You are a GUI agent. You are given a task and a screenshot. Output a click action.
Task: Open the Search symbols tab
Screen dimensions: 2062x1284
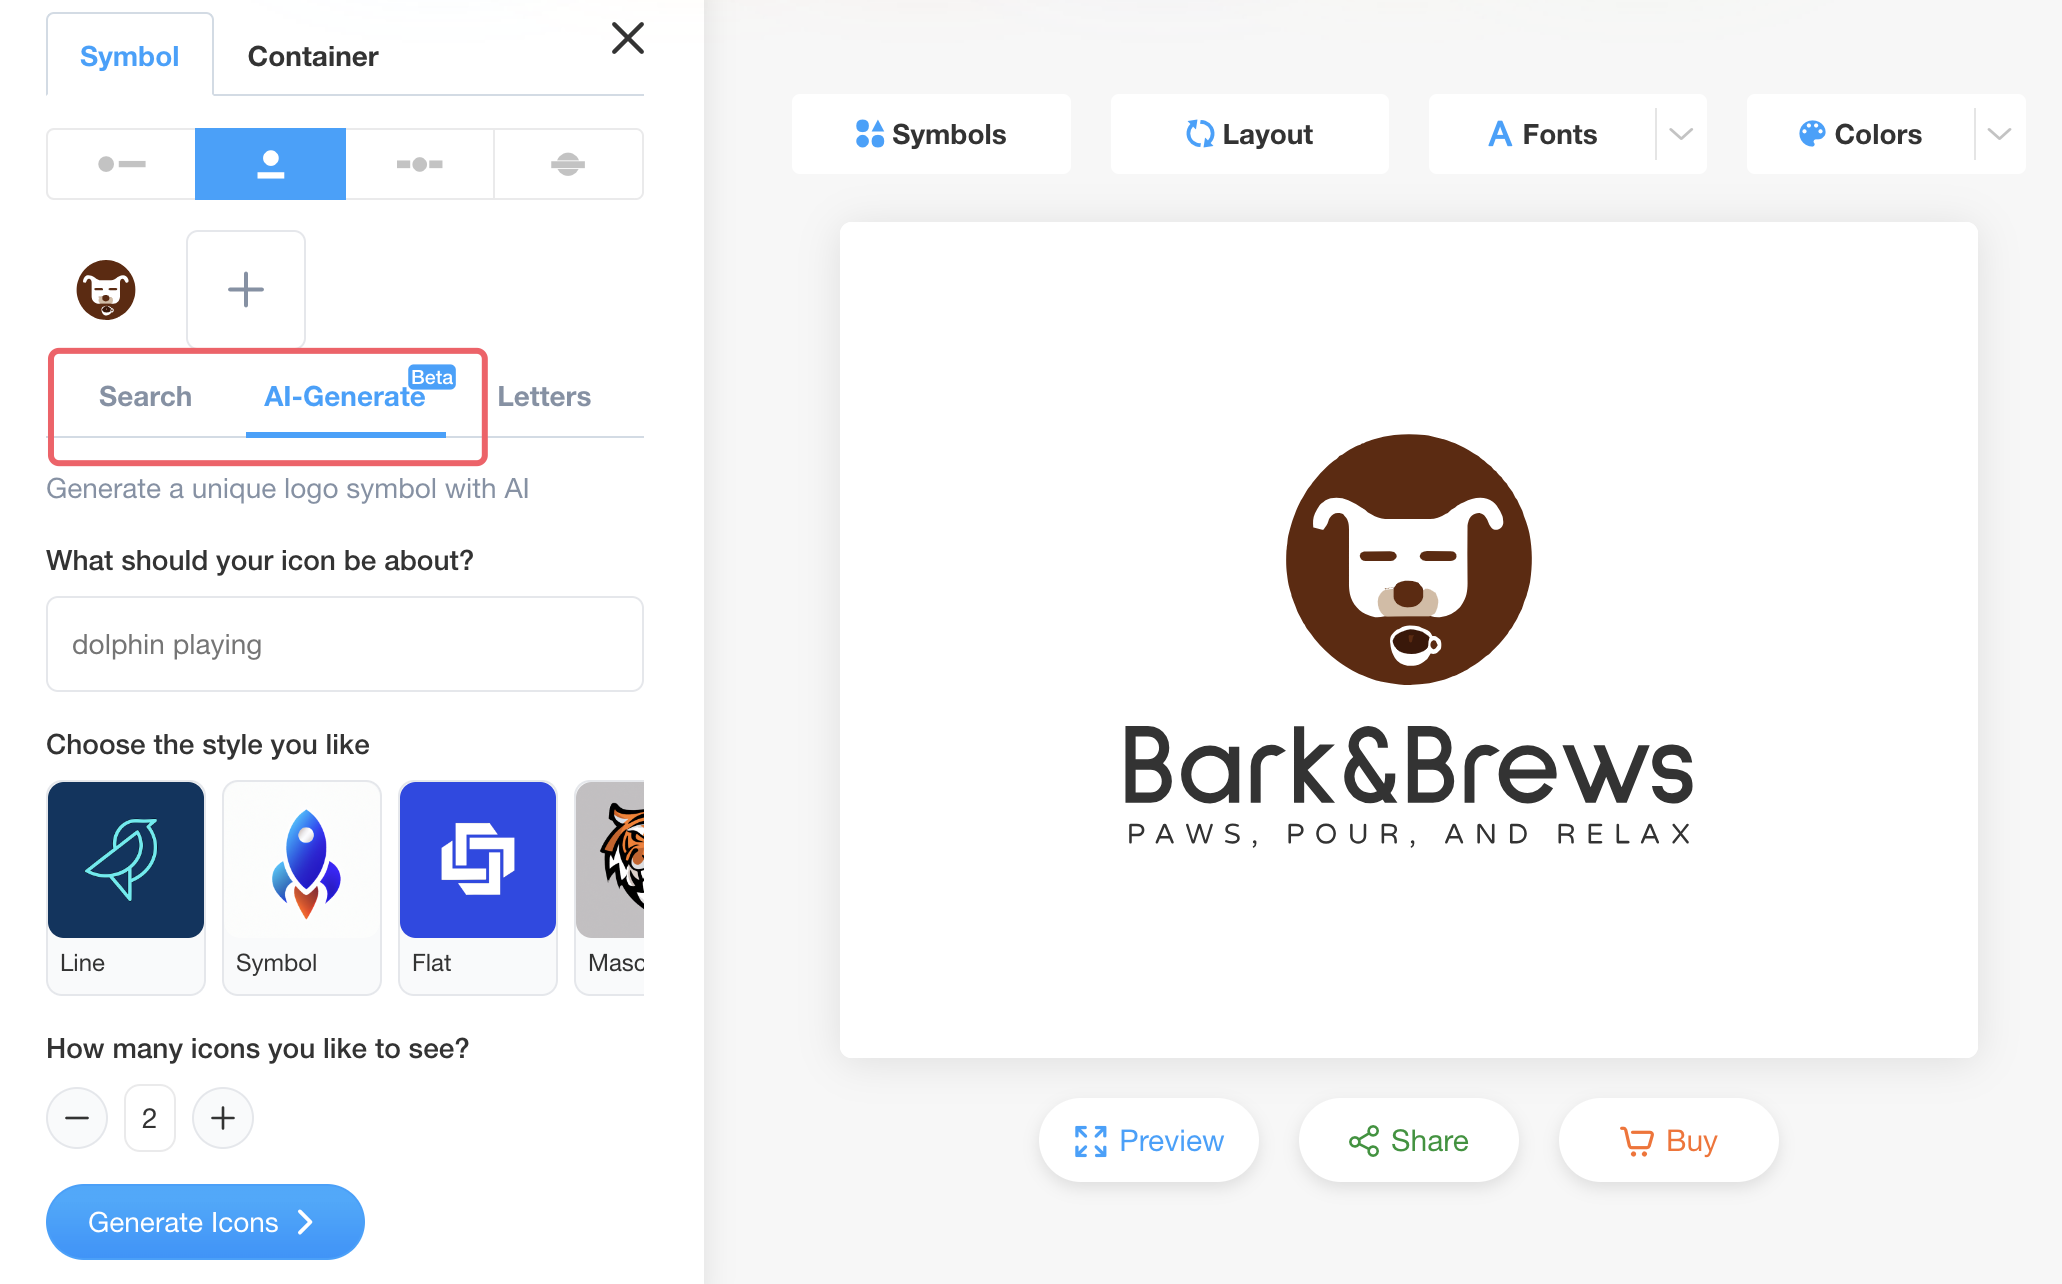145,397
